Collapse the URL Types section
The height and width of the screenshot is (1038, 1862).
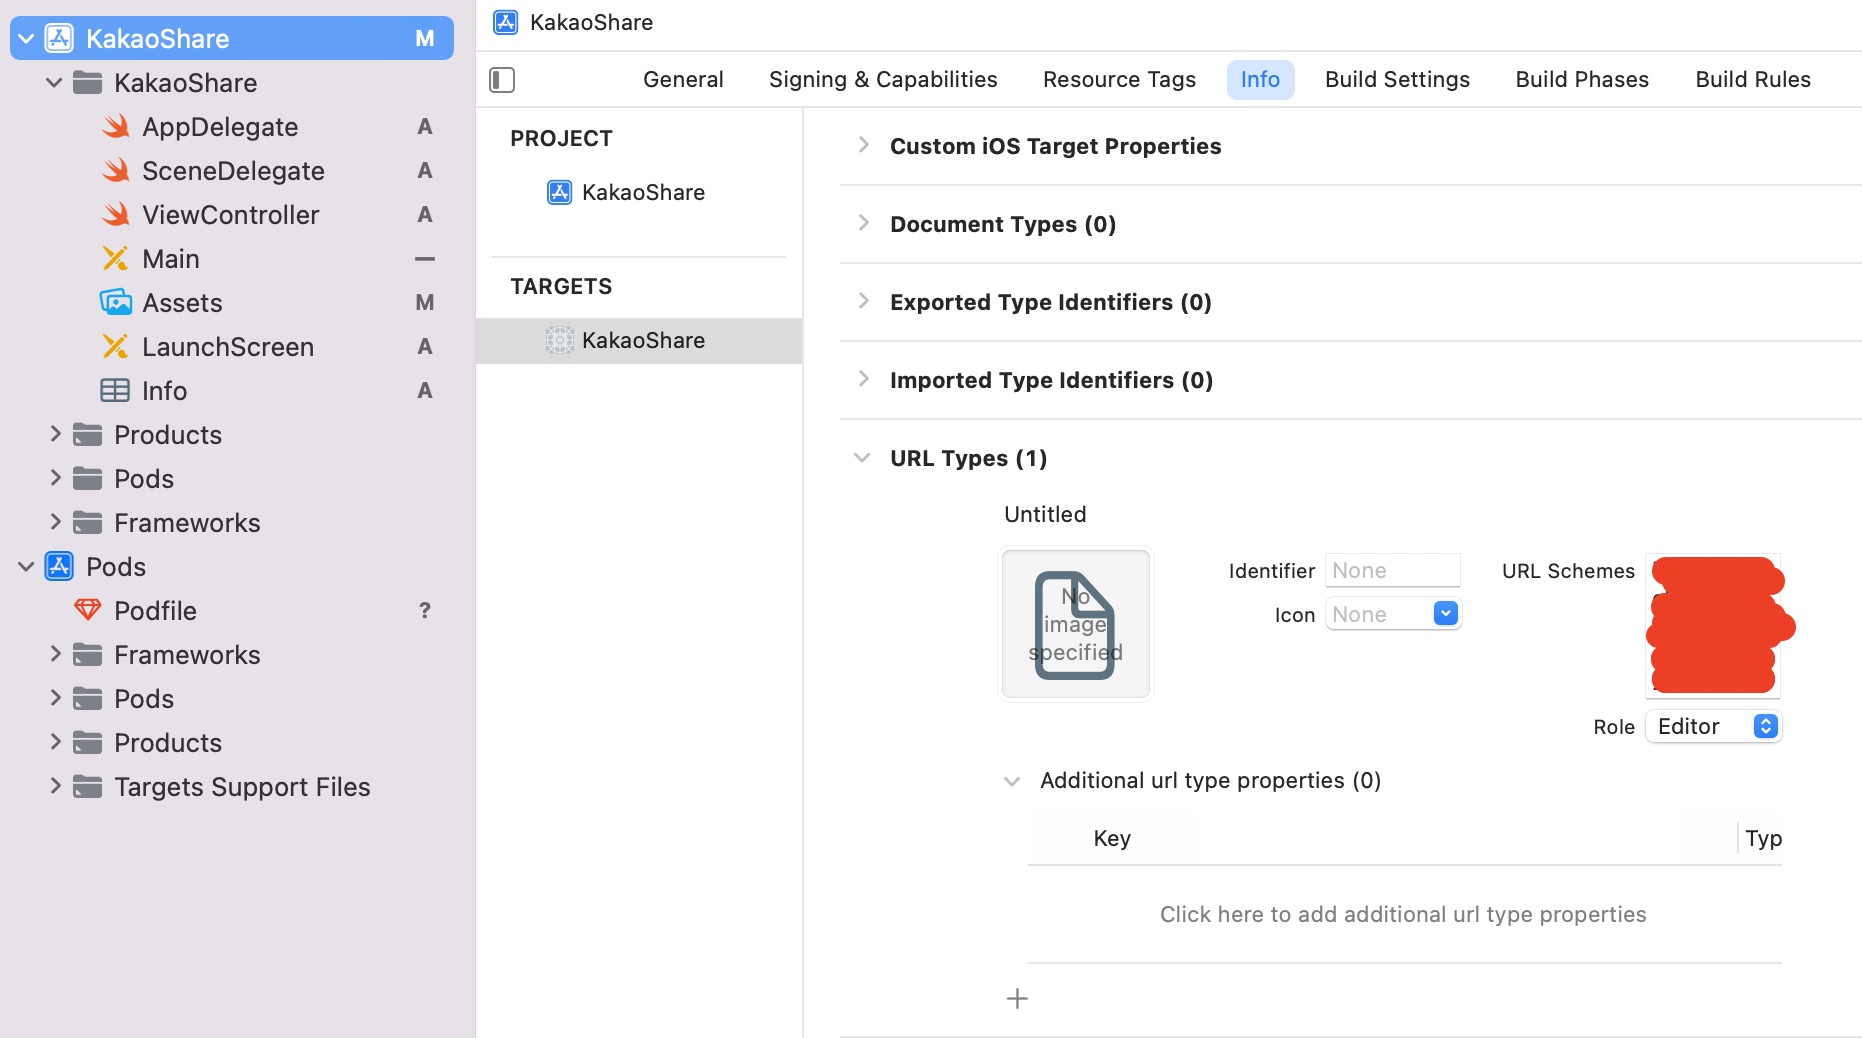[x=862, y=458]
